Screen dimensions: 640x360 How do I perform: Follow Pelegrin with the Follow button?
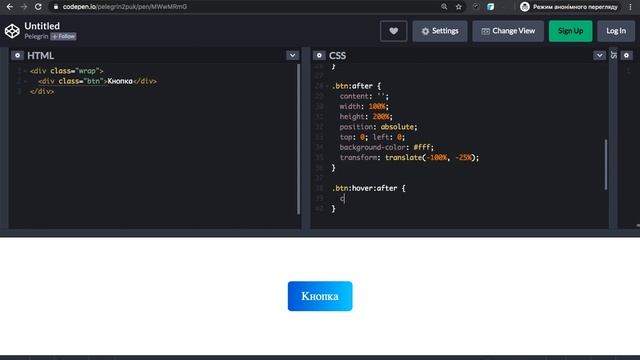[63, 37]
